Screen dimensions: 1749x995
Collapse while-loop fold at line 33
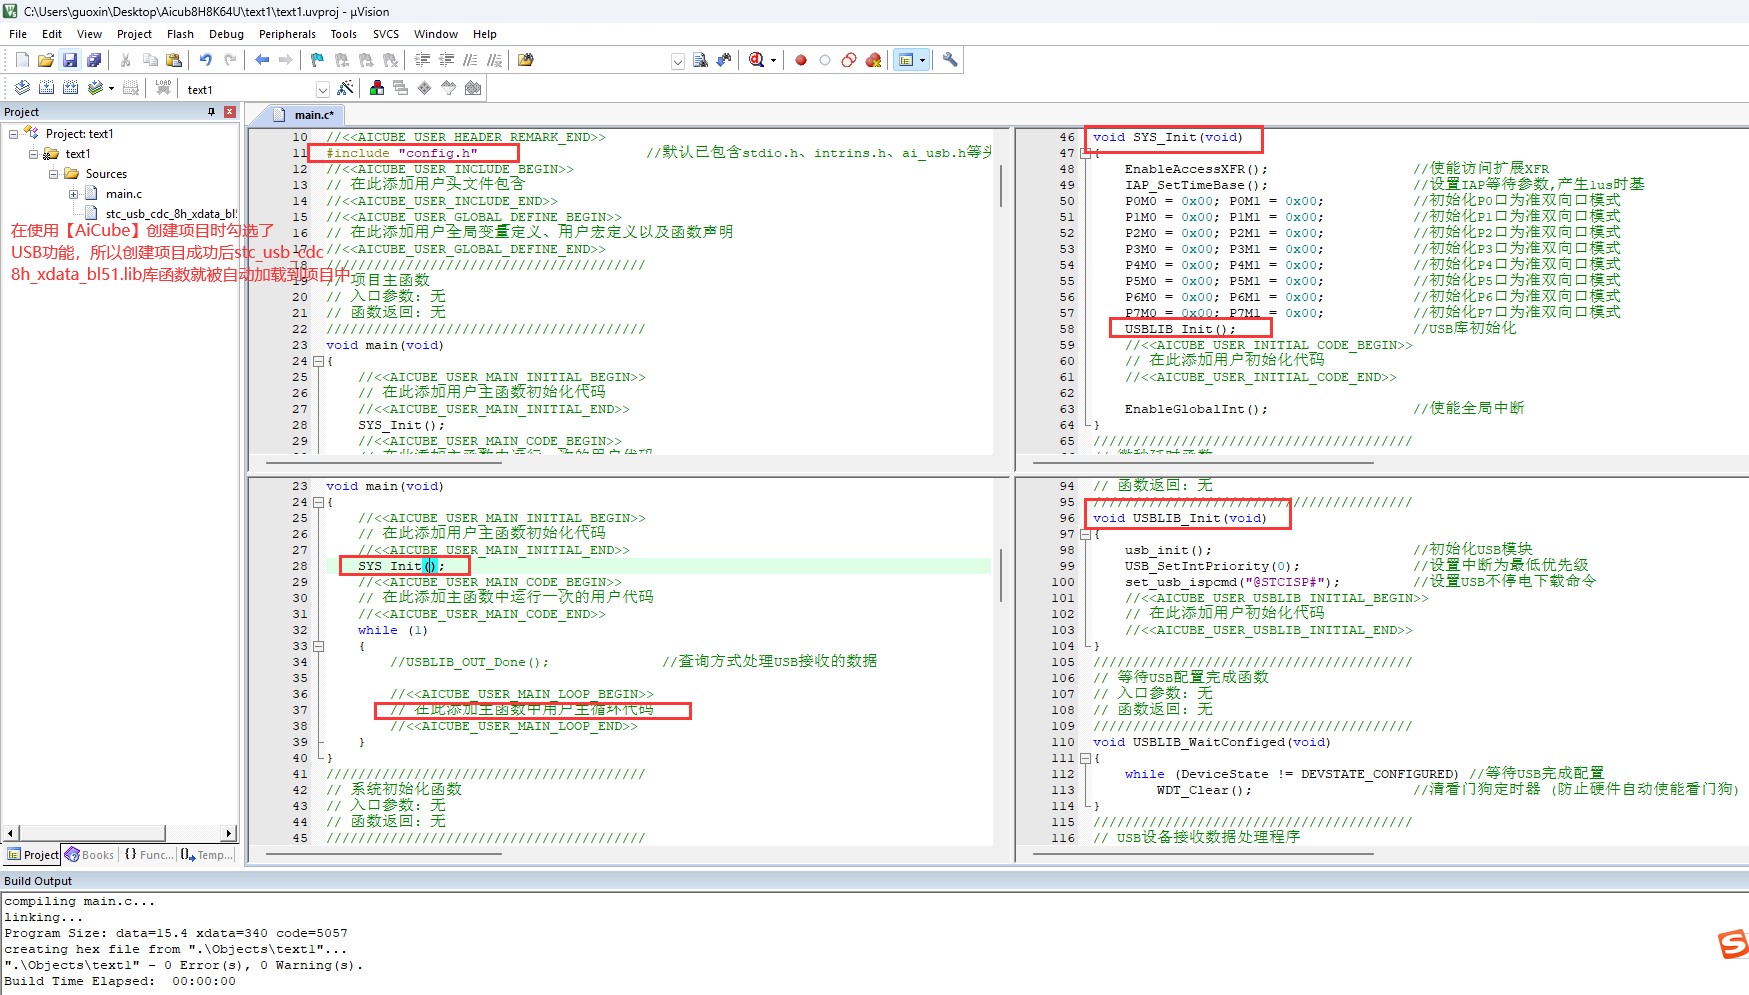click(318, 646)
